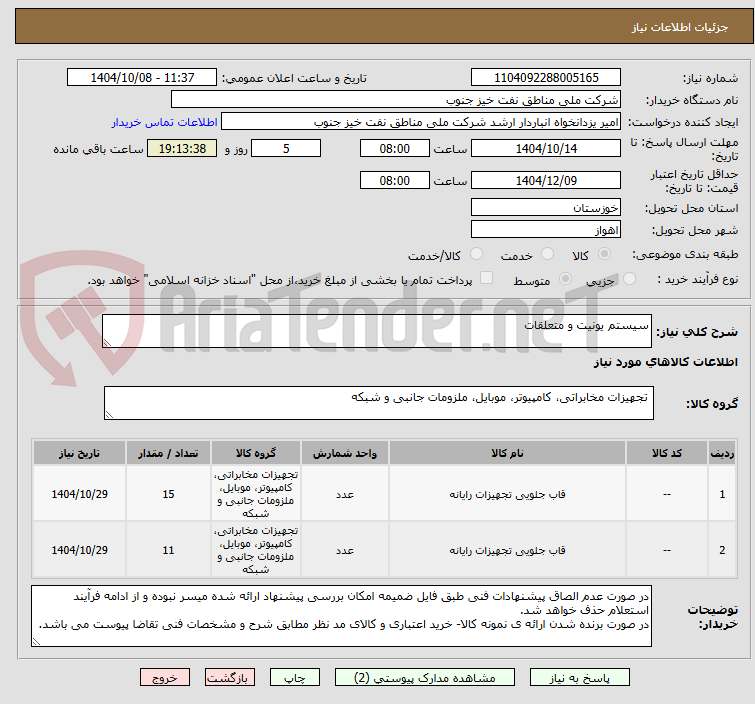Click need date 1404/10/29 in row 1
Image resolution: width=755 pixels, height=704 pixels.
pyautogui.click(x=79, y=494)
